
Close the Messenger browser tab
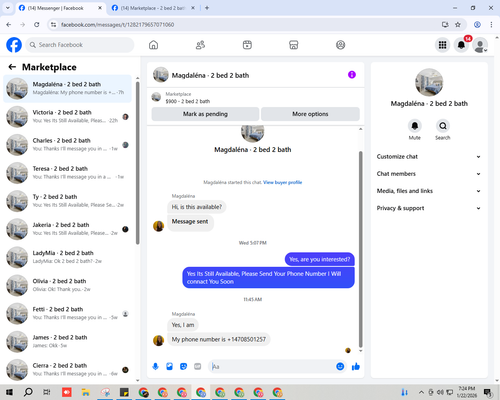[100, 8]
